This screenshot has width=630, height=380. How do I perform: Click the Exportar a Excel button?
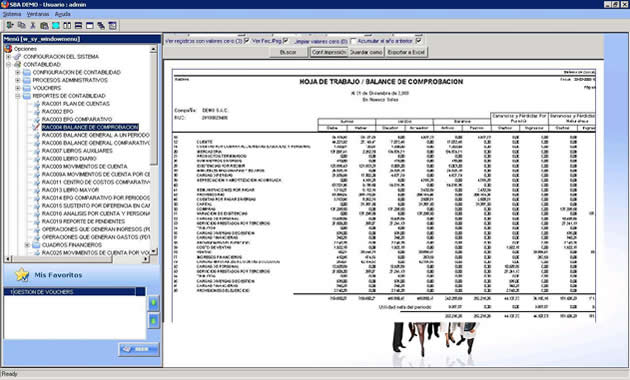(x=406, y=52)
